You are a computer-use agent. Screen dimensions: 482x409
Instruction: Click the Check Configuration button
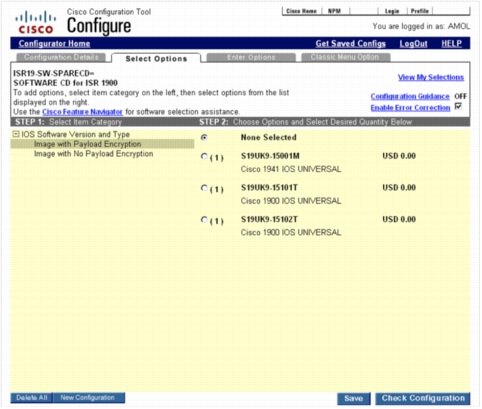[x=423, y=398]
